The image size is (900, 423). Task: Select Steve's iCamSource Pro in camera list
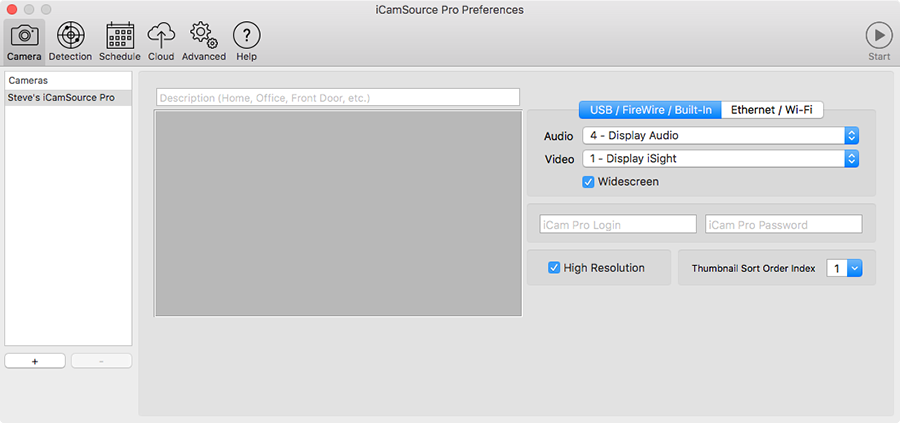tap(68, 98)
